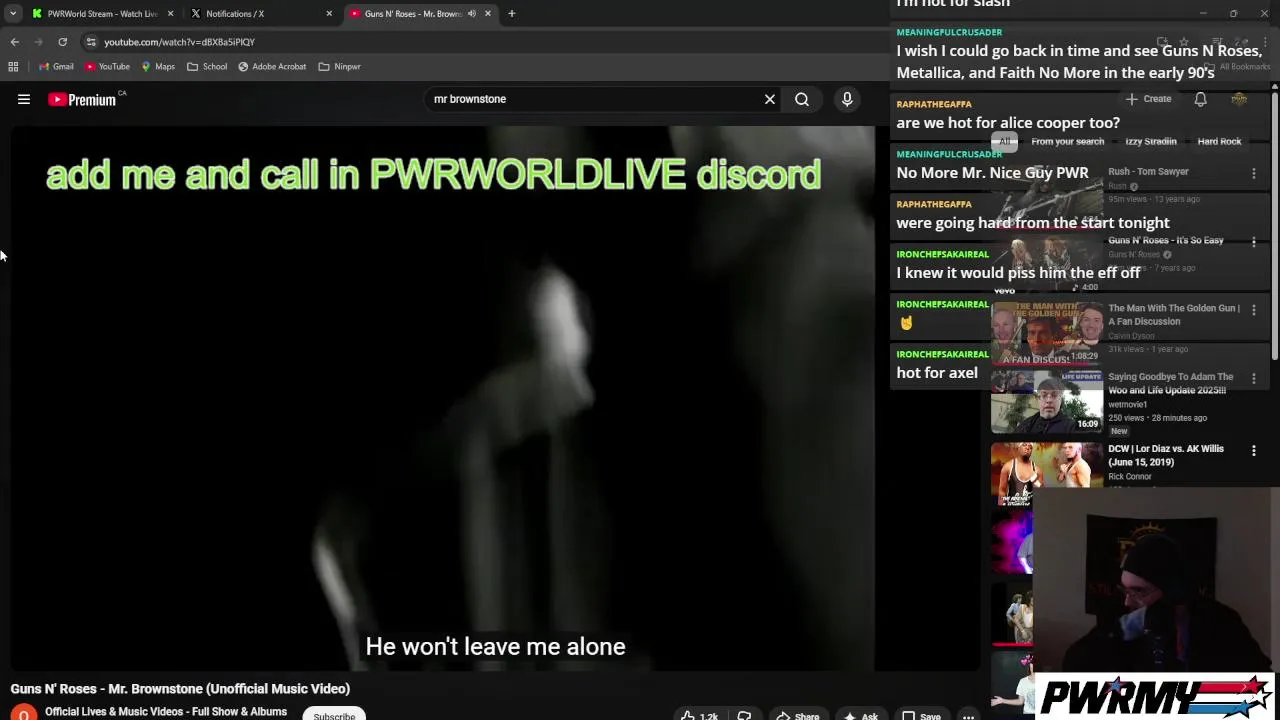Reload the YouTube page
The width and height of the screenshot is (1280, 720).
tap(62, 42)
